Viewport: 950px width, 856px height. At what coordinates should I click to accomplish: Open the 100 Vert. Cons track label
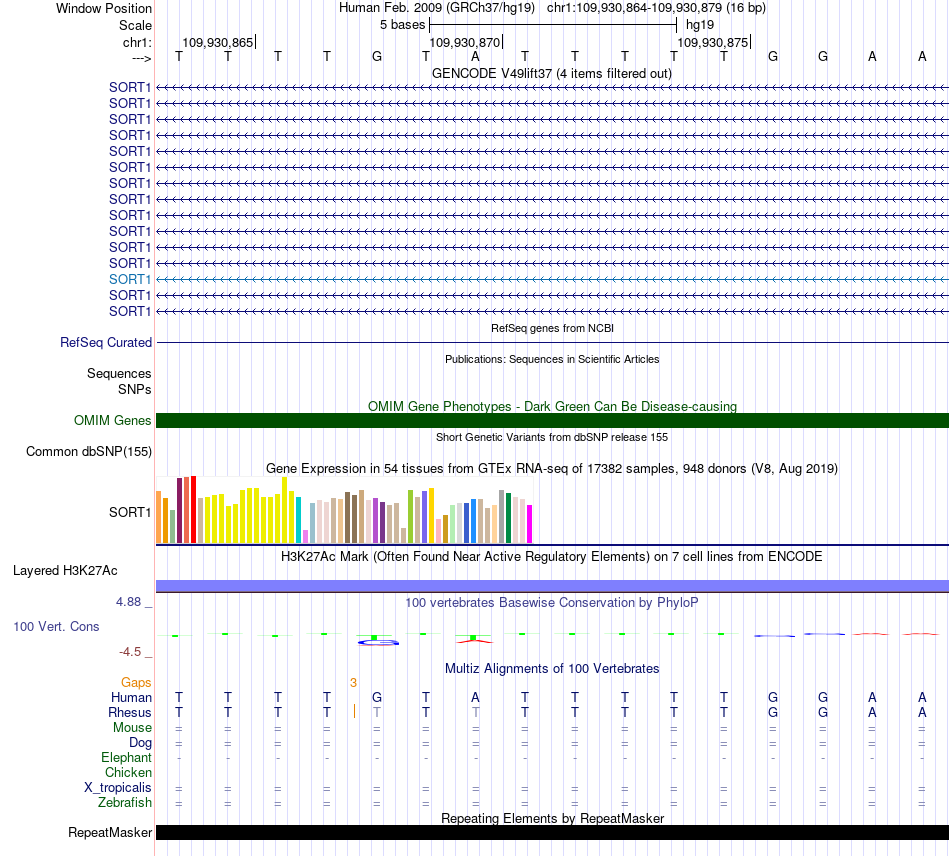click(56, 626)
